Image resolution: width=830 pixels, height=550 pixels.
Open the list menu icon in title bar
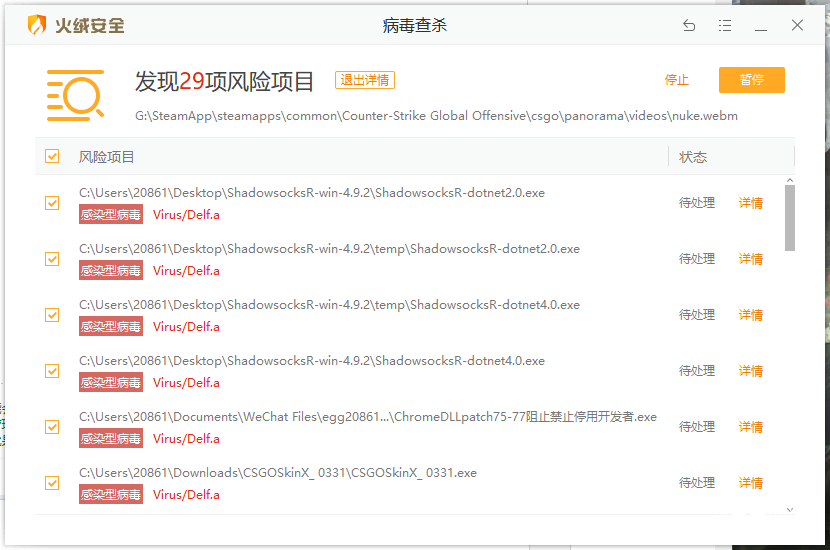[x=725, y=25]
